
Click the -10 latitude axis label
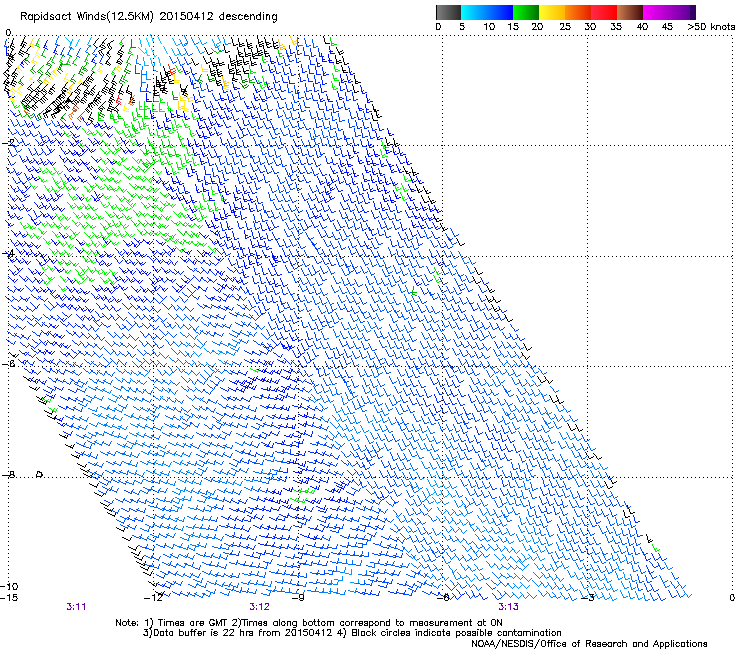[x=9, y=586]
